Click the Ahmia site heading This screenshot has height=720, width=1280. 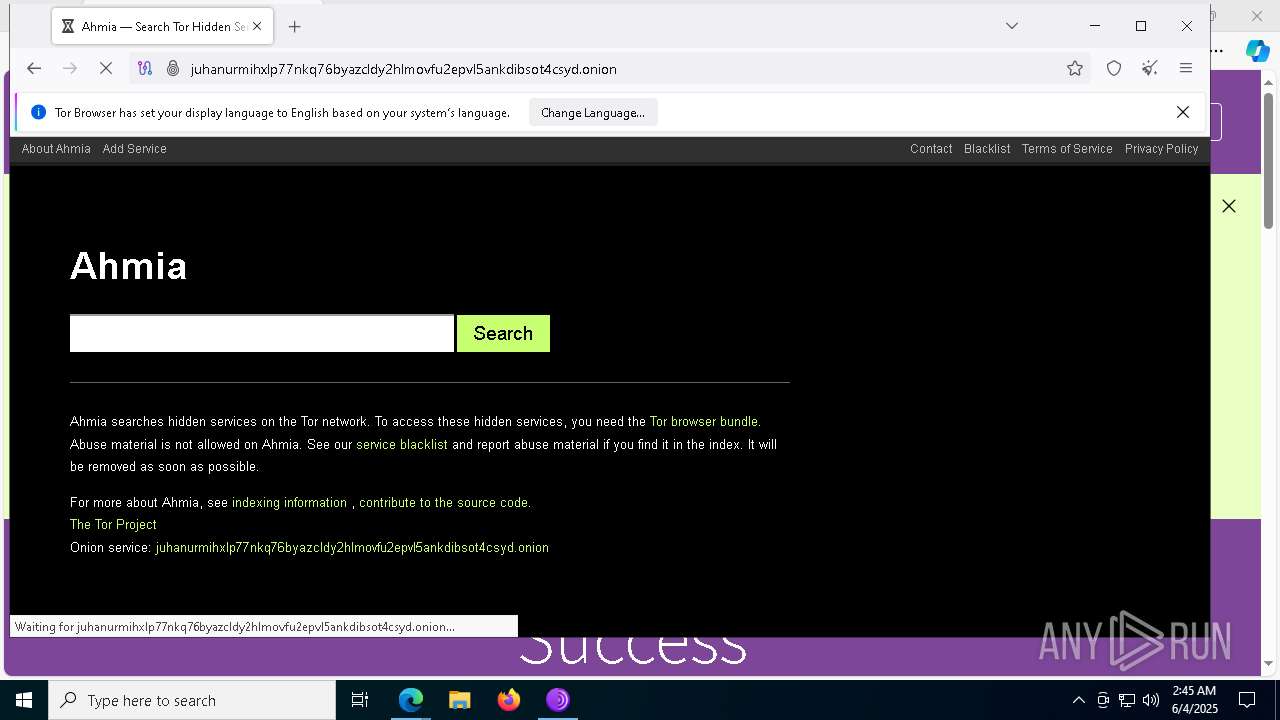coord(128,266)
